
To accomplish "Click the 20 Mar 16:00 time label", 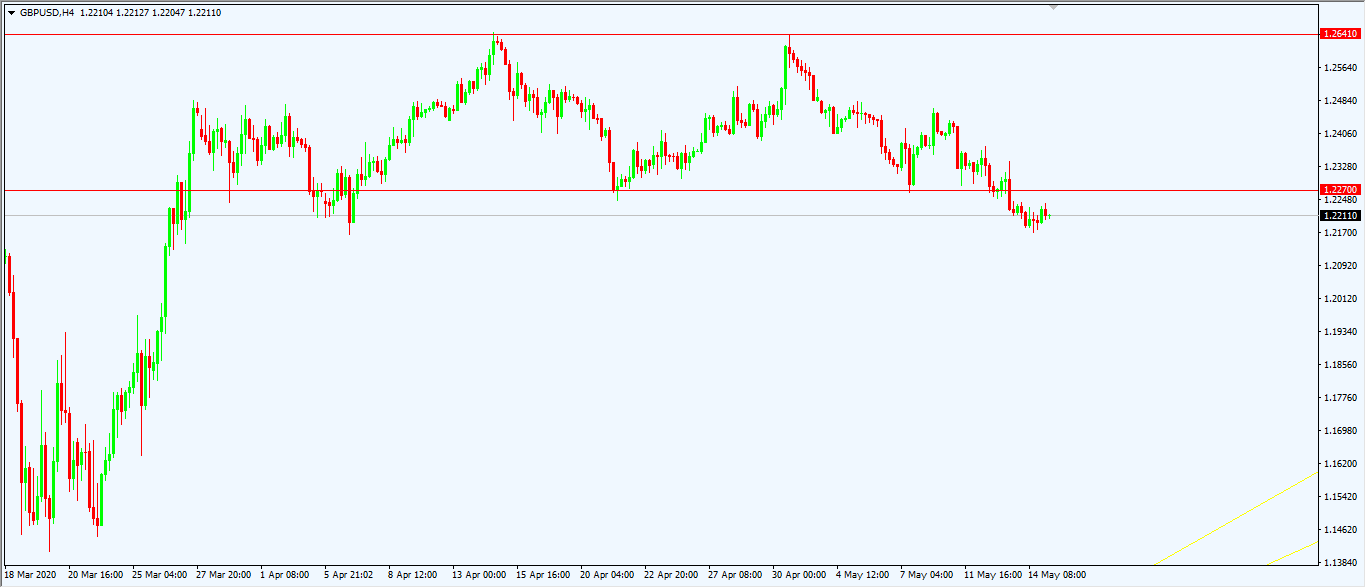I will pos(96,575).
